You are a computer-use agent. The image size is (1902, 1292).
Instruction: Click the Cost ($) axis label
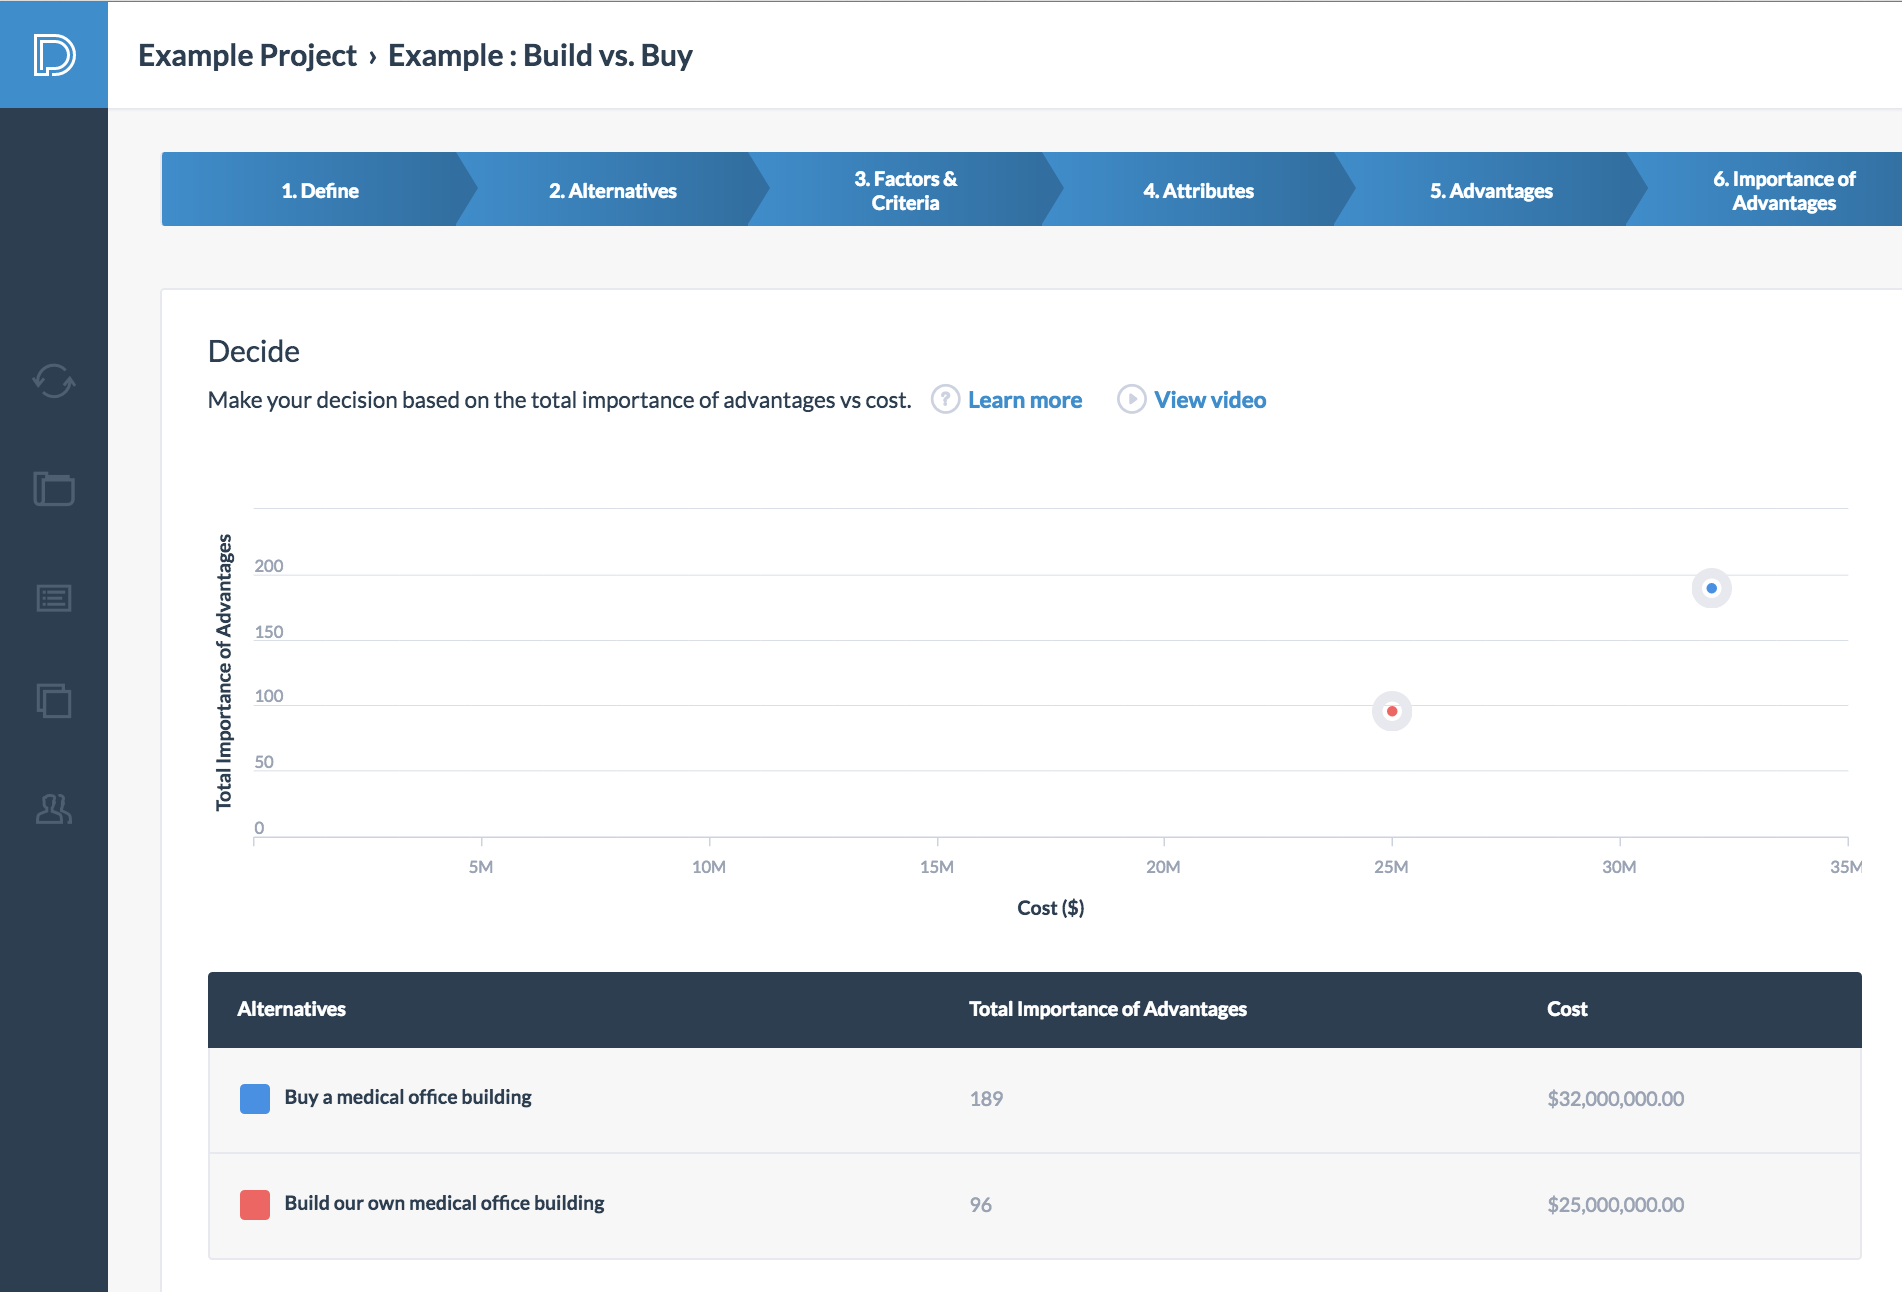pos(1050,908)
